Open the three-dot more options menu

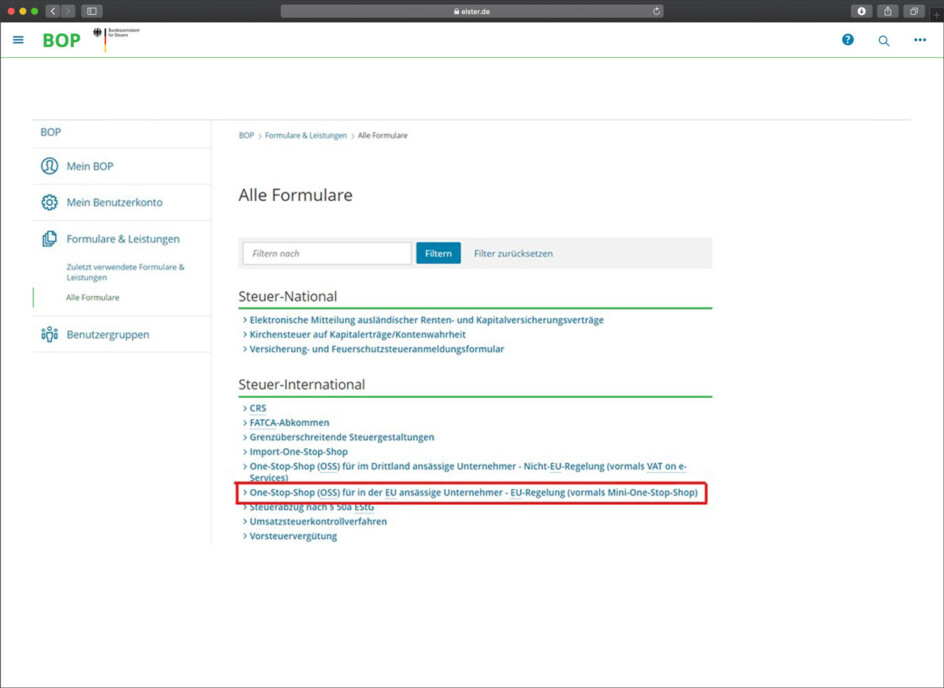point(920,40)
